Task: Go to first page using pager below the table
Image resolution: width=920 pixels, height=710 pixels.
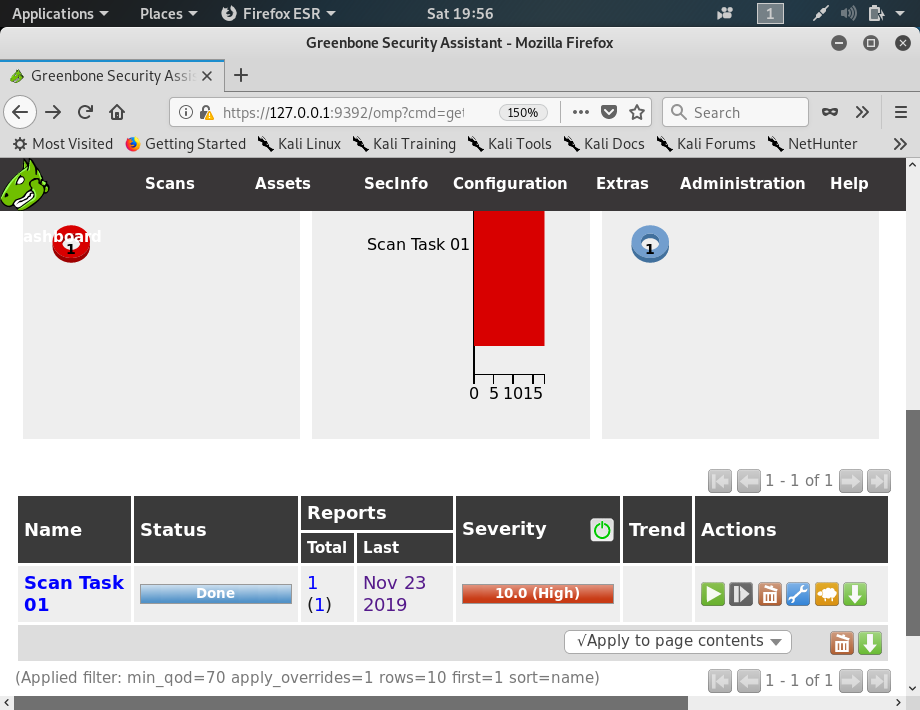Action: (x=720, y=681)
